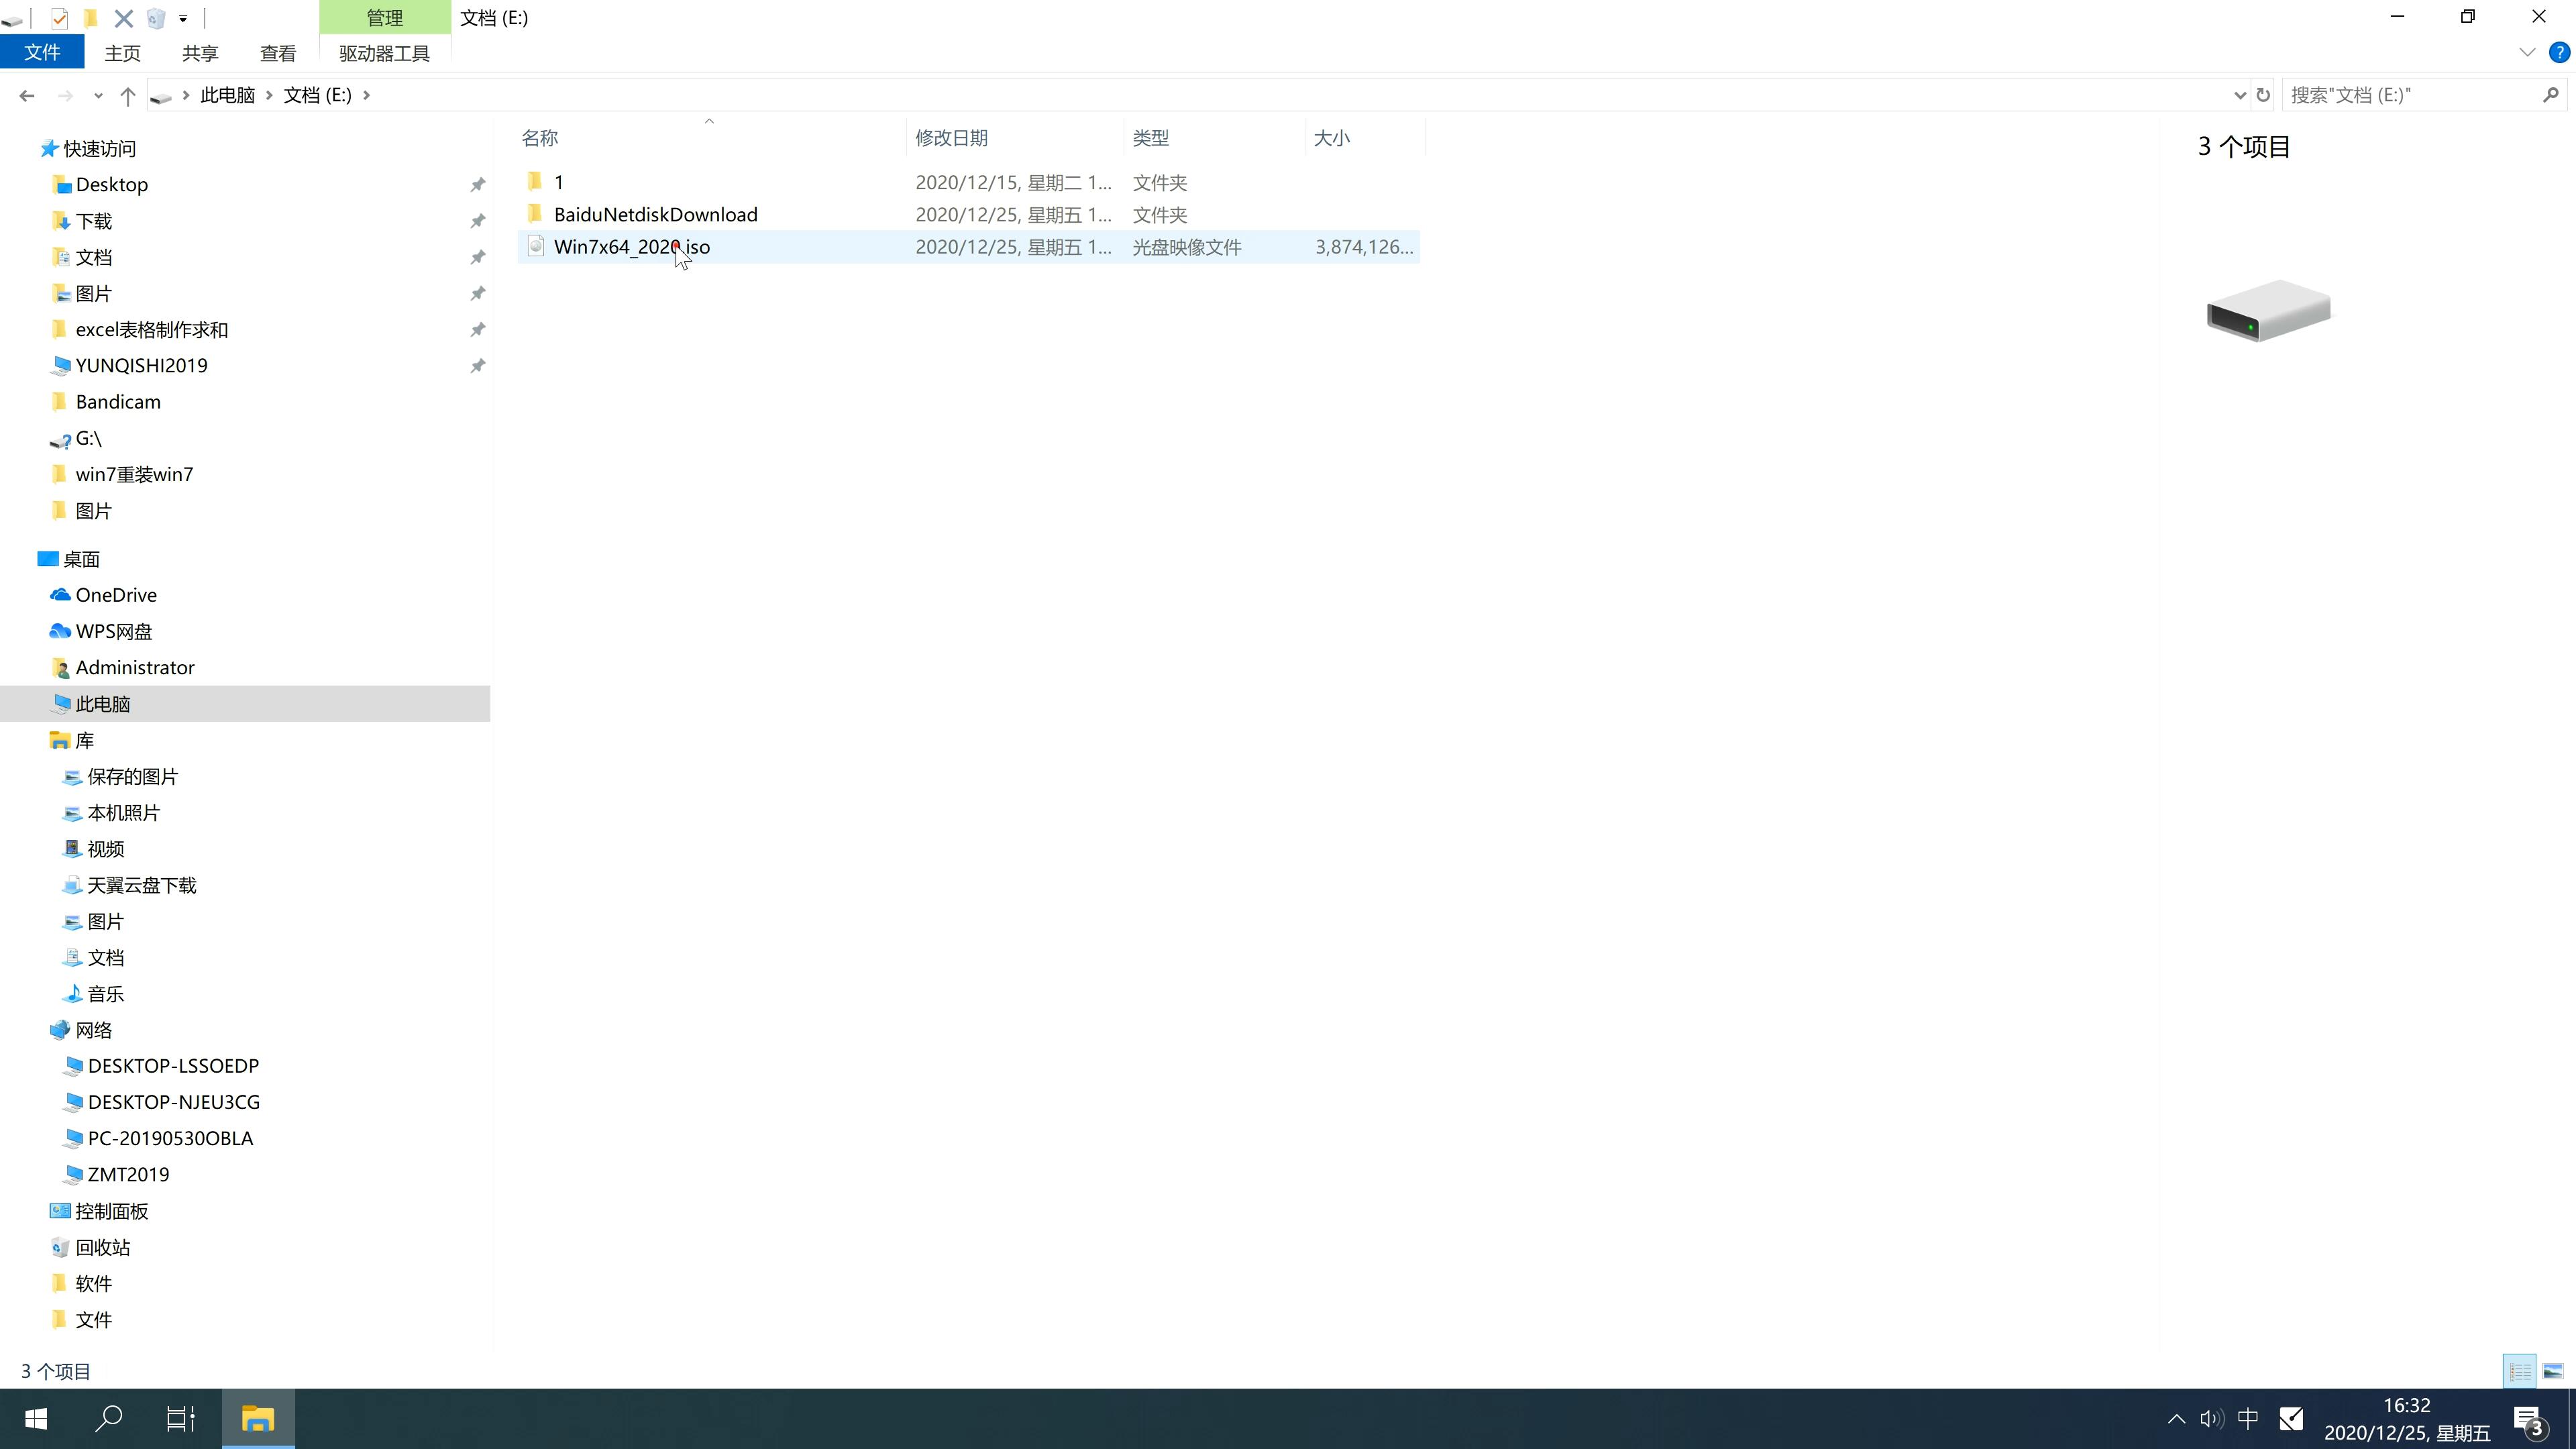Expand the 库 (Libraries) tree item
Viewport: 2576px width, 1449px height.
39,739
